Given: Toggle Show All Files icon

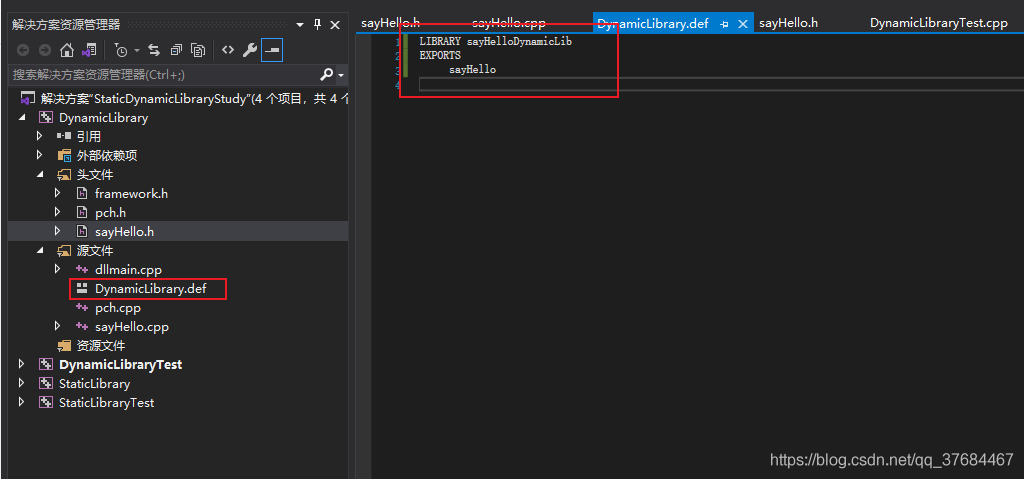Looking at the screenshot, I should coord(199,50).
